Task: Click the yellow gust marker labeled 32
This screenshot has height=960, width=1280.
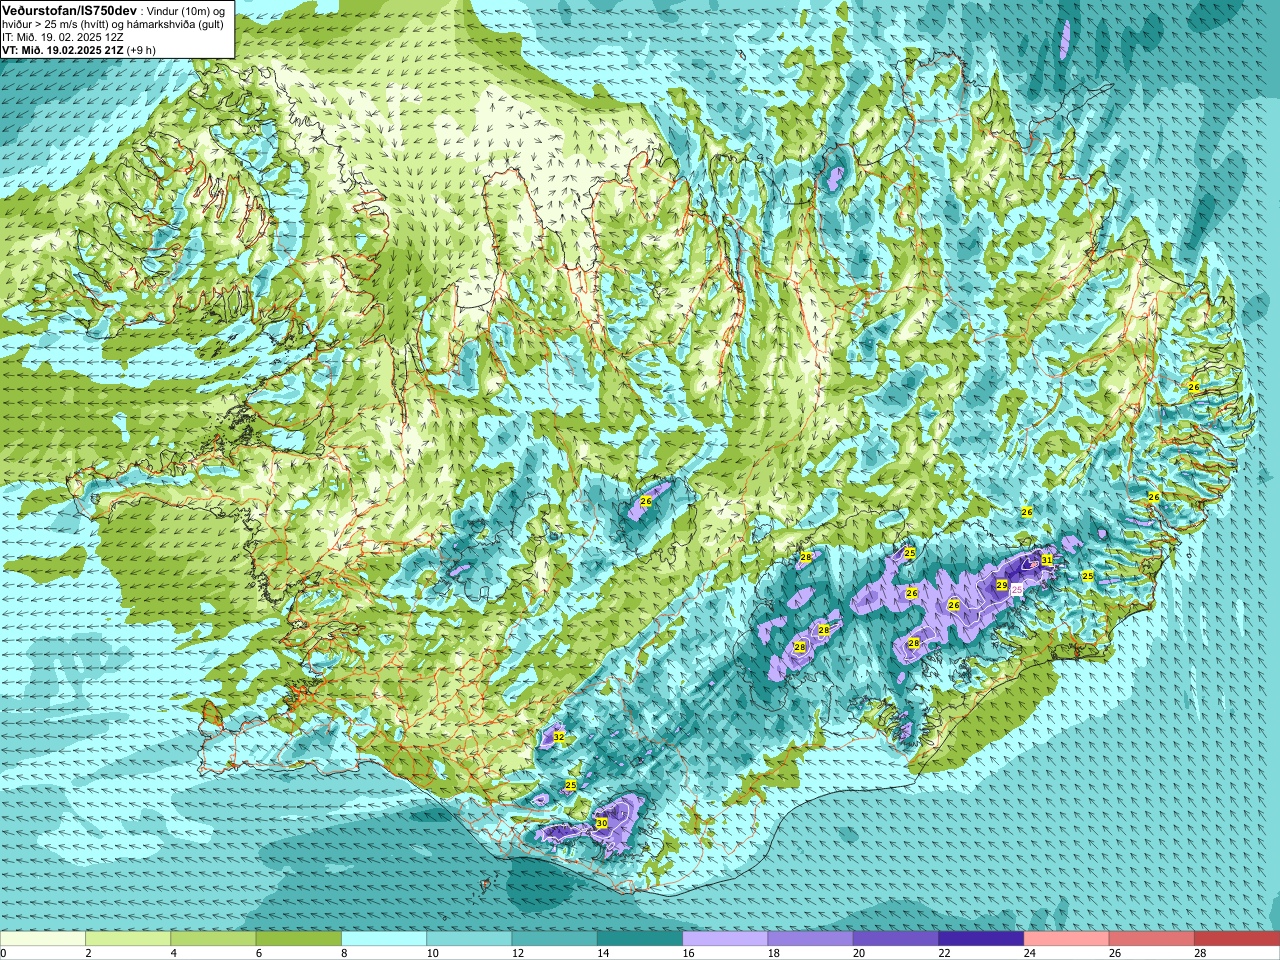Action: click(559, 738)
